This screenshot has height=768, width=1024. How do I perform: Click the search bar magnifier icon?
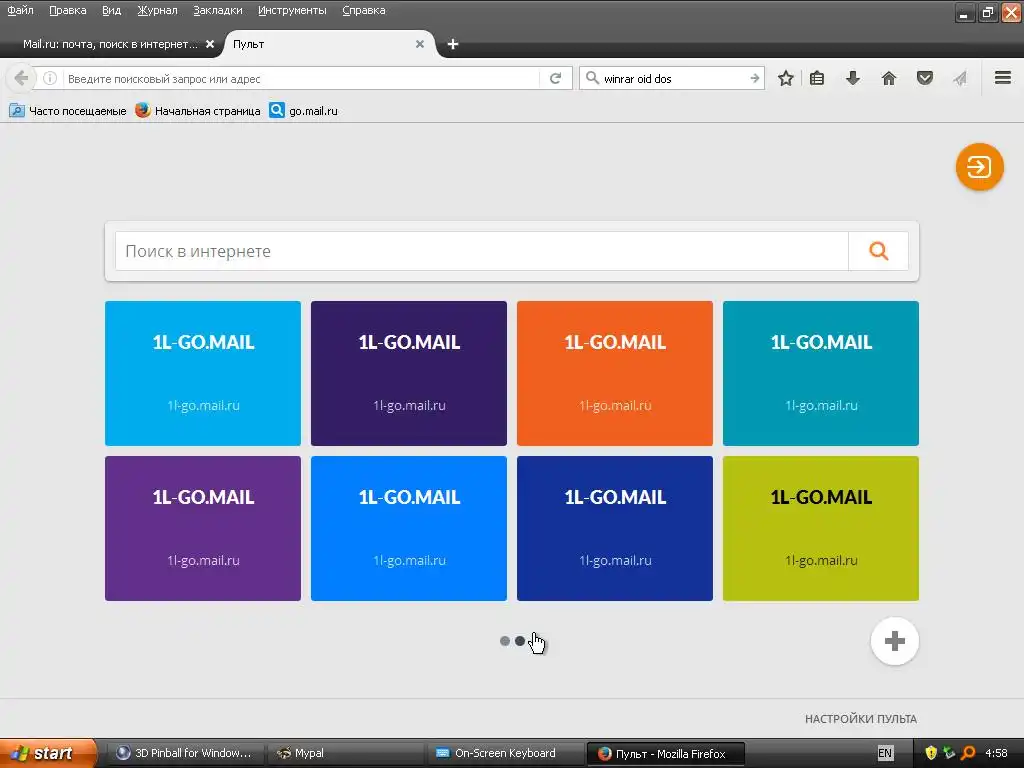(x=592, y=78)
